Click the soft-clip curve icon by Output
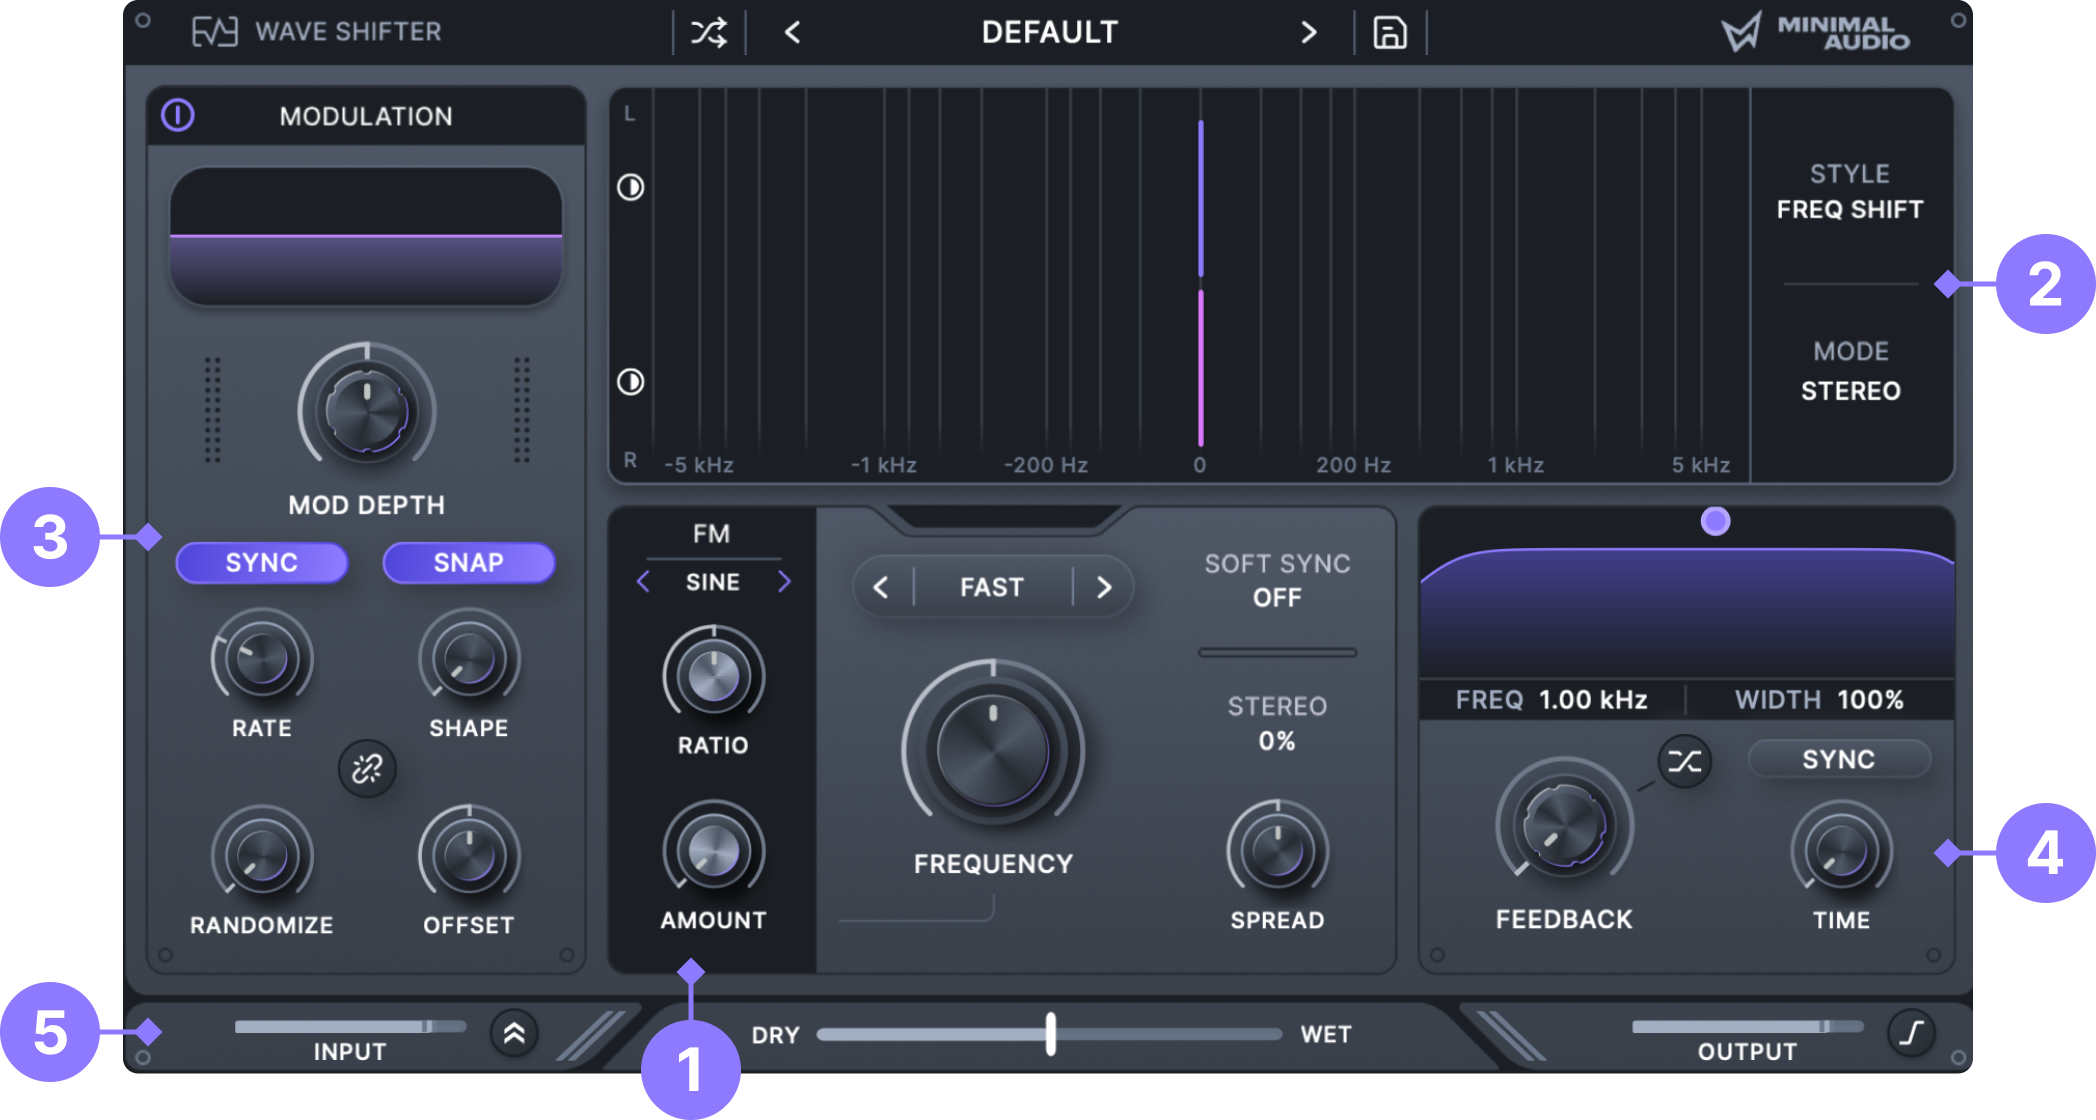This screenshot has width=2096, height=1120. point(1911,1033)
